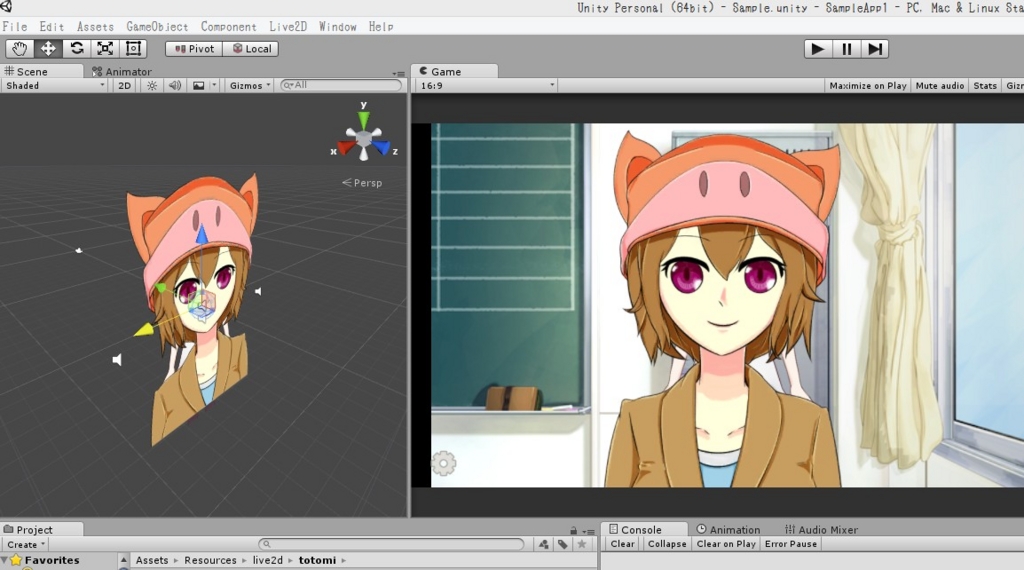1024x570 pixels.
Task: Click search by type icon in Project
Action: [543, 544]
